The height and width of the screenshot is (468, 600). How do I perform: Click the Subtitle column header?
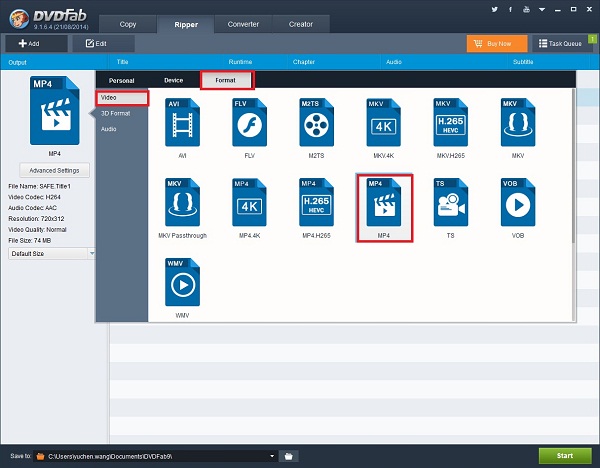click(523, 62)
